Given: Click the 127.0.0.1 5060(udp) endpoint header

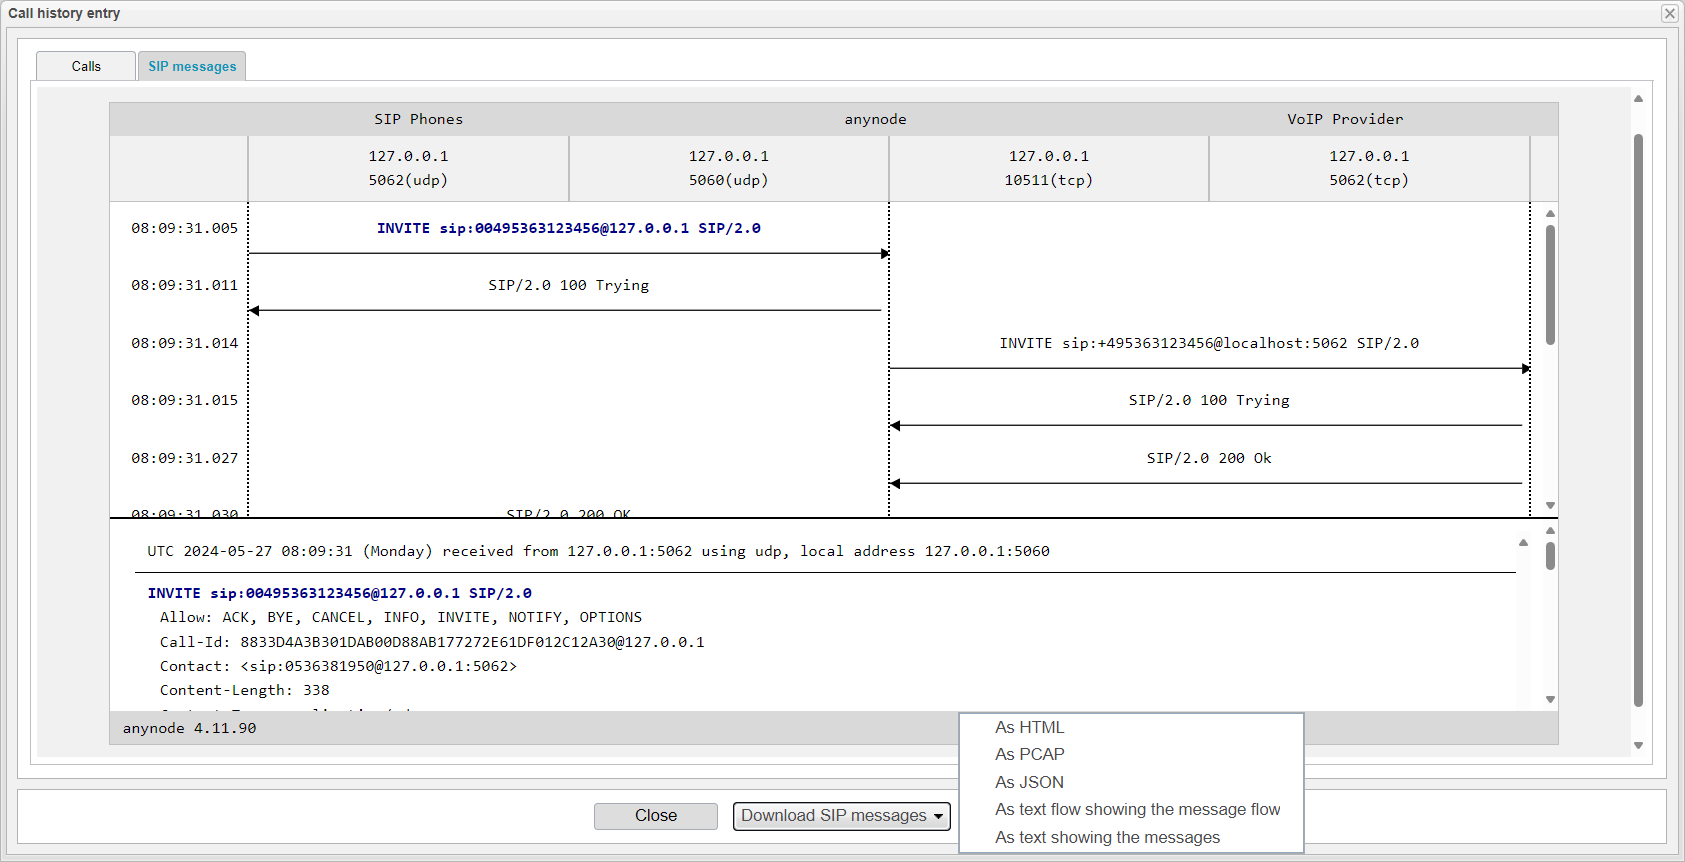Looking at the screenshot, I should click(729, 168).
